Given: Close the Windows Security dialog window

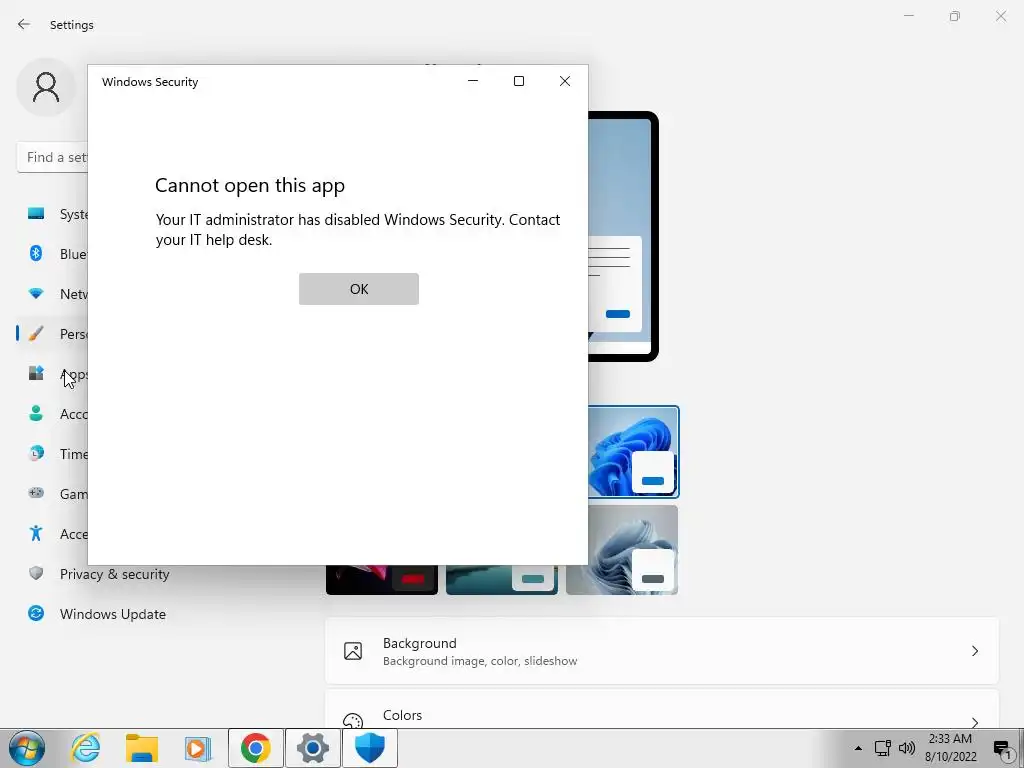Looking at the screenshot, I should [565, 81].
